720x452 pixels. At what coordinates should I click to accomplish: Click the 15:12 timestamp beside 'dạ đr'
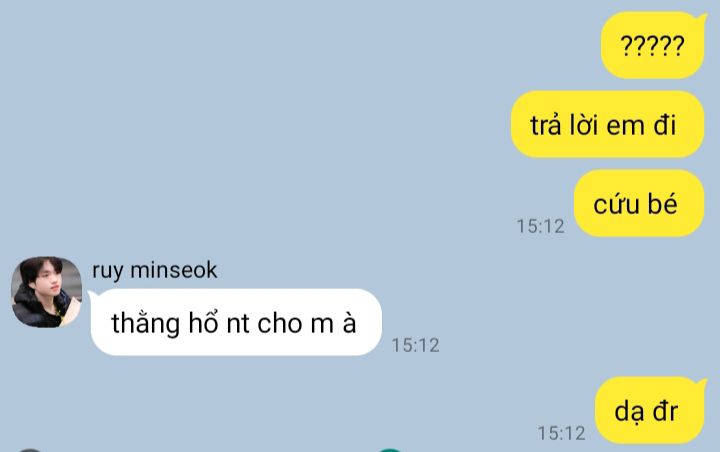coord(562,433)
